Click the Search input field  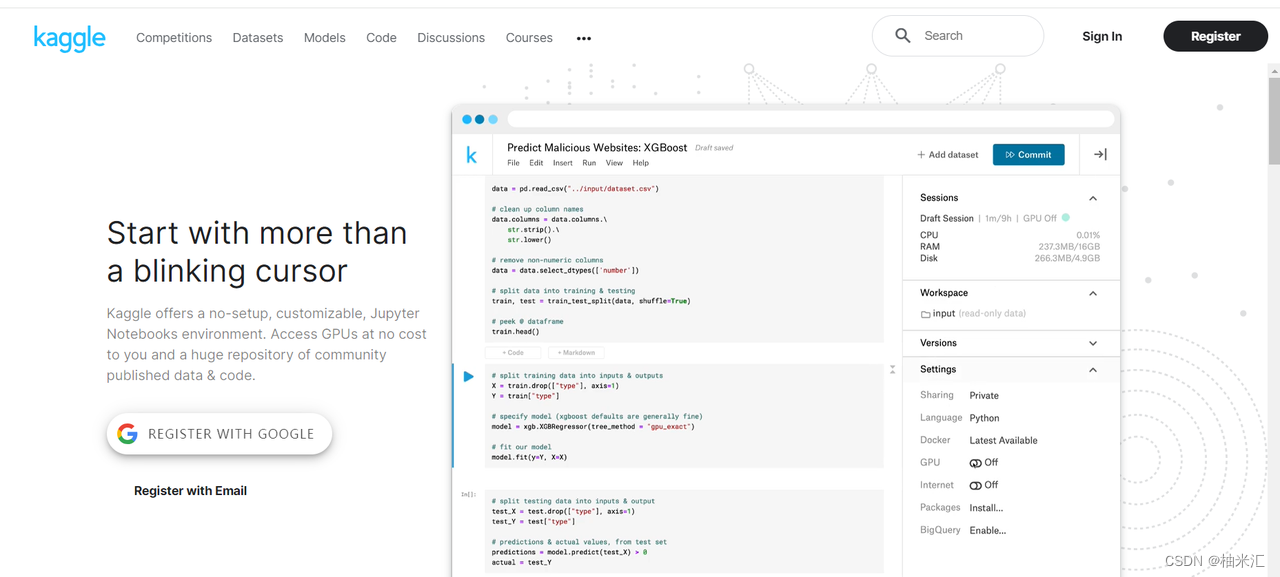tap(958, 36)
